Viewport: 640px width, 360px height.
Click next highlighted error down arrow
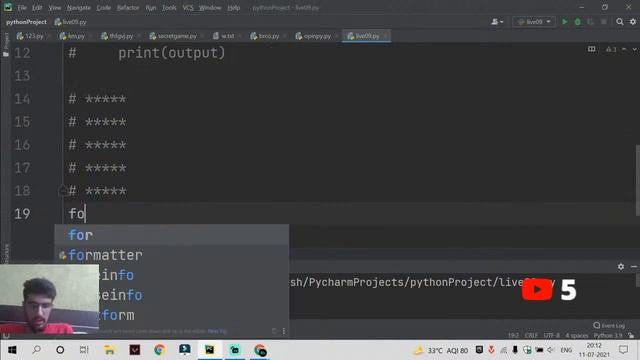635,49
